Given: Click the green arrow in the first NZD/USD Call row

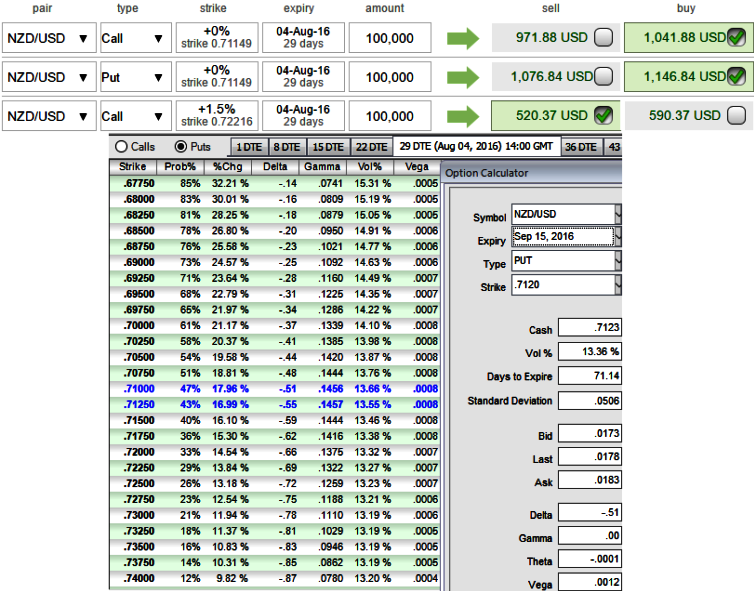Looking at the screenshot, I should (x=462, y=39).
